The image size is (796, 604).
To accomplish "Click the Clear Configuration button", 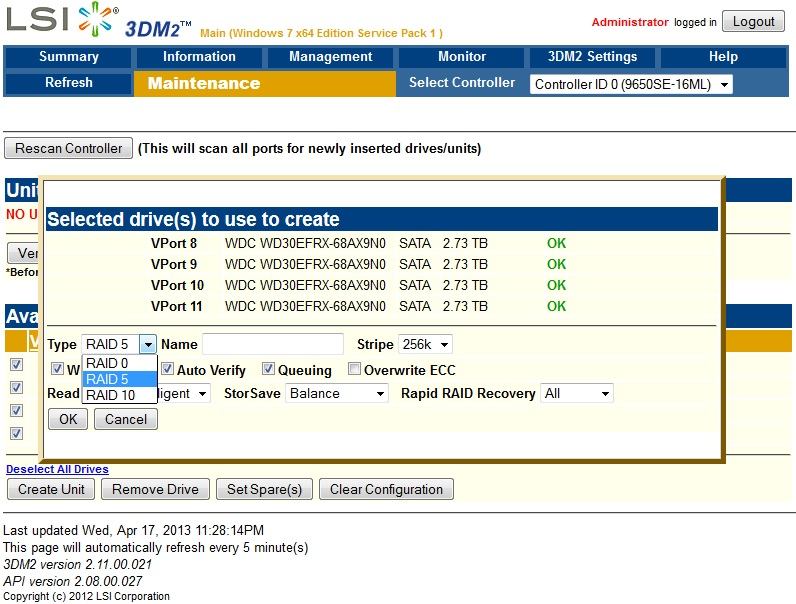I will 386,489.
